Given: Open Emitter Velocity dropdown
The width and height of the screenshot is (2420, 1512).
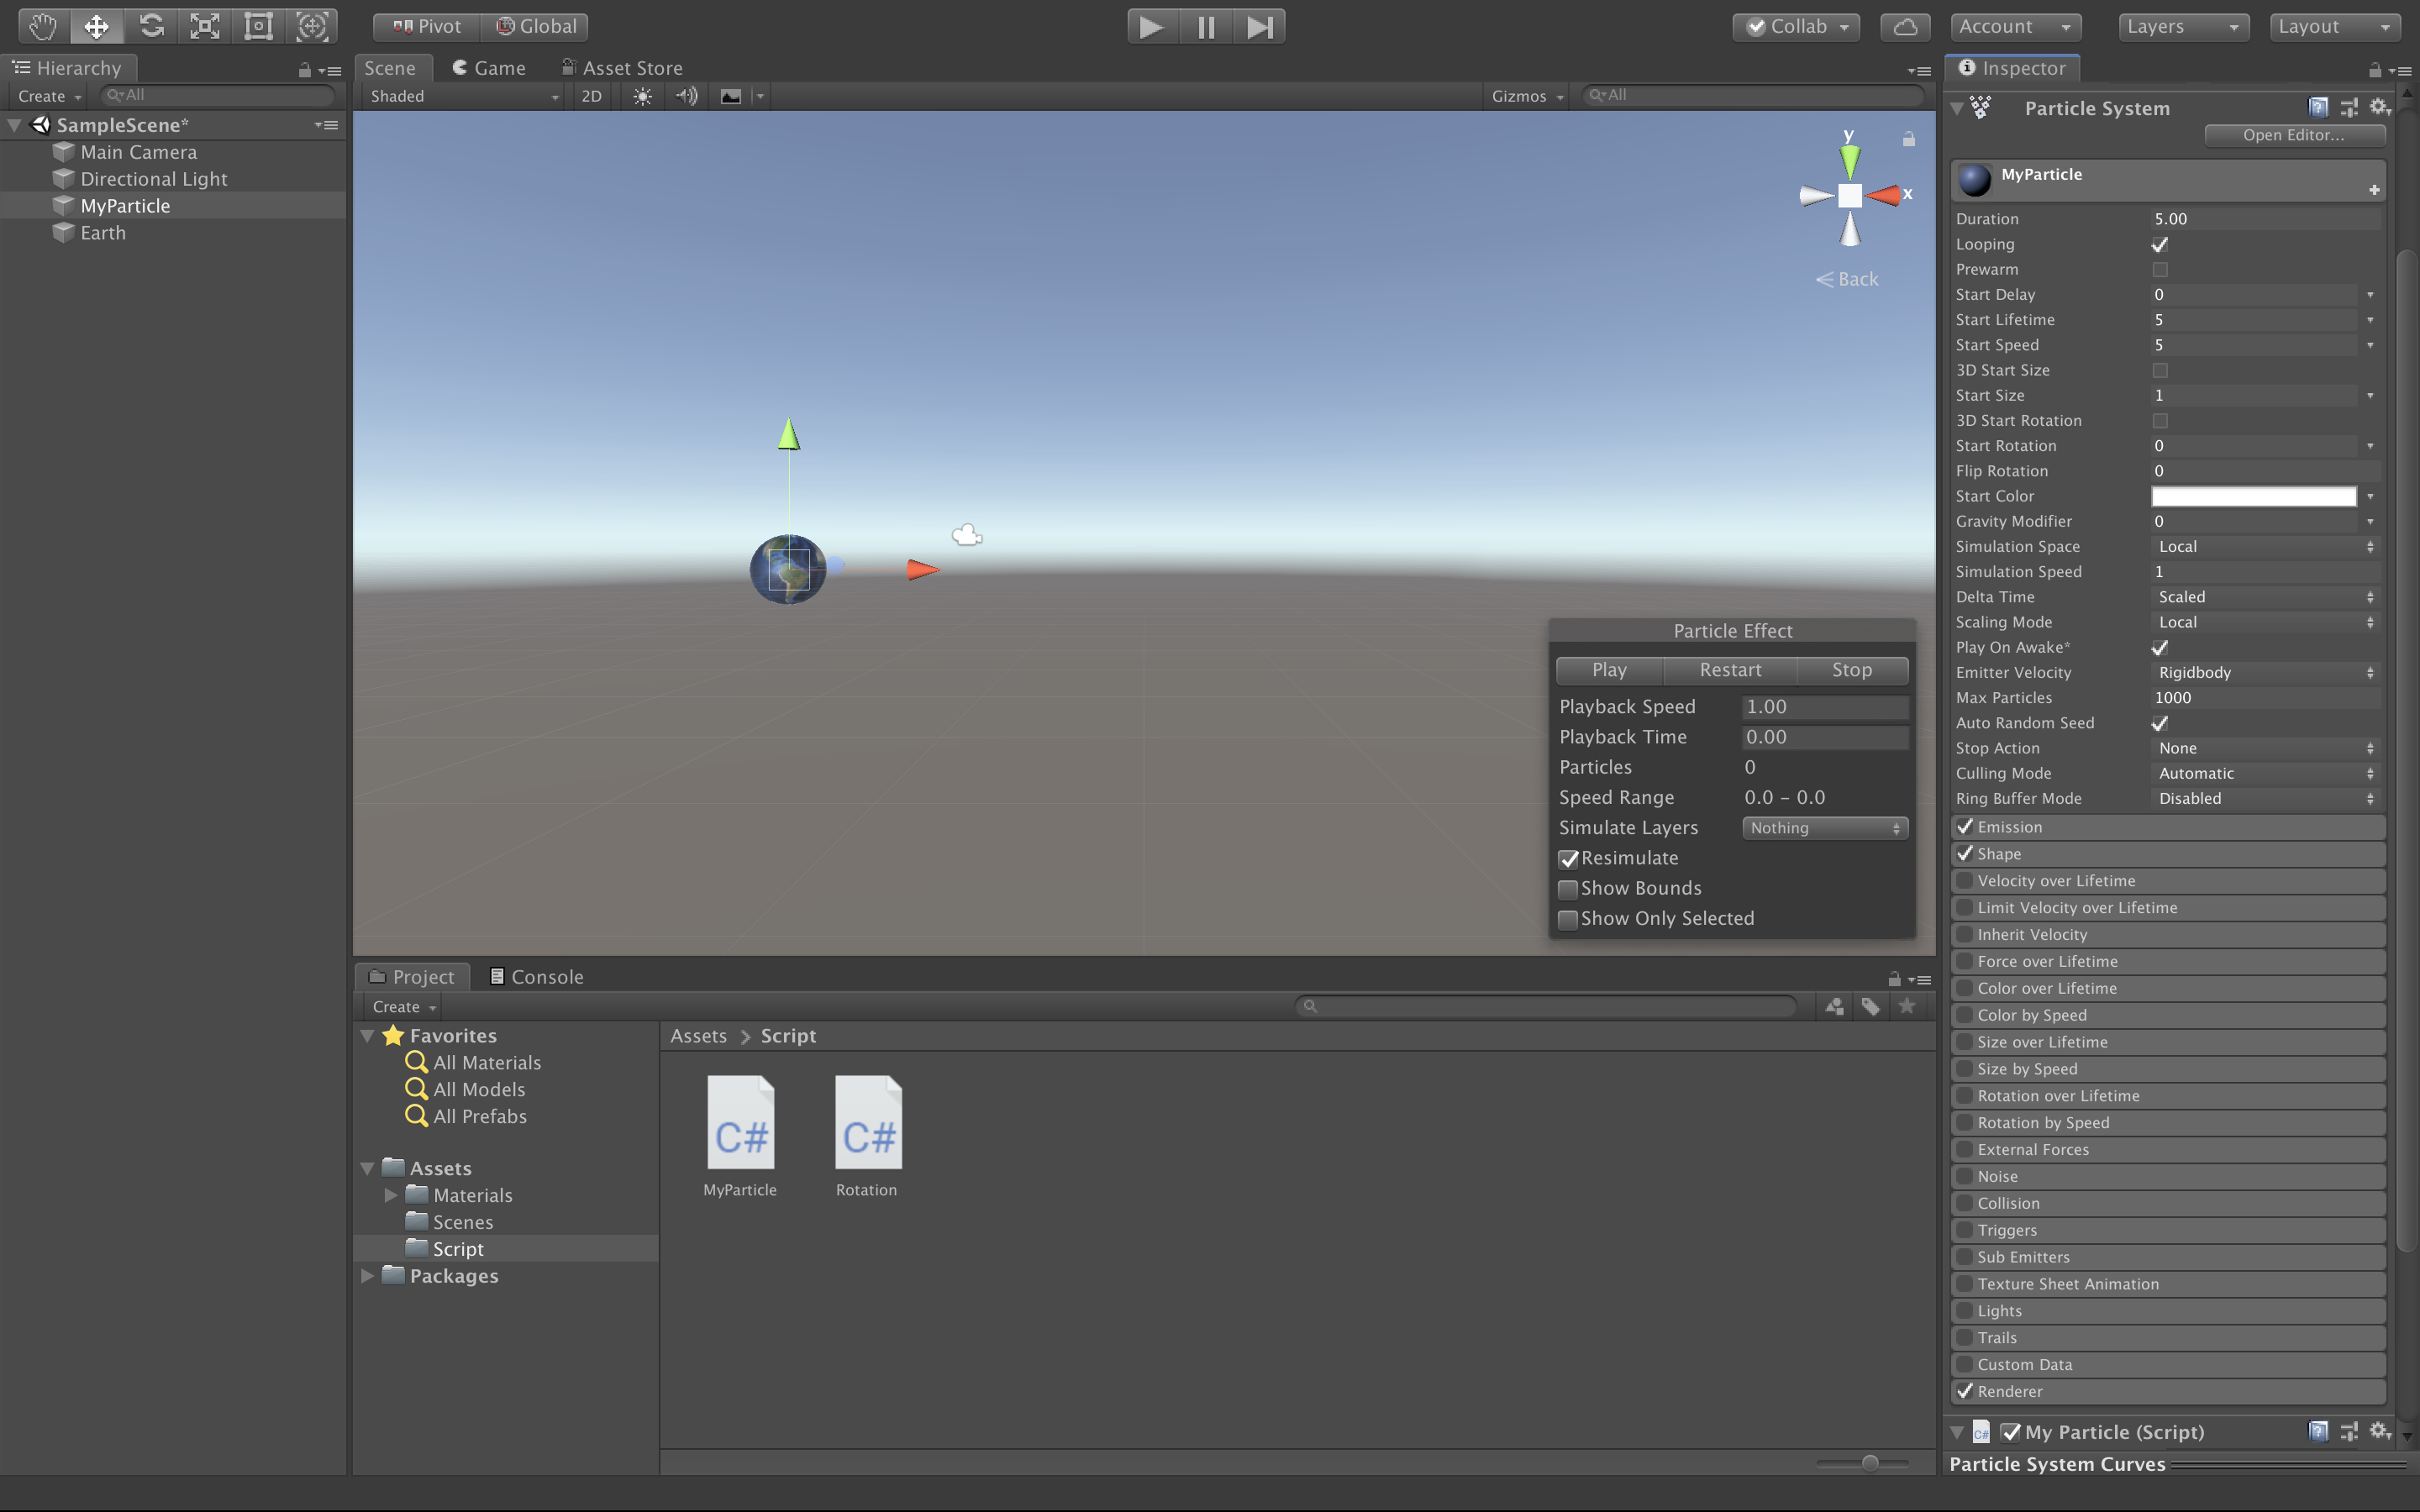Looking at the screenshot, I should [x=2265, y=673].
